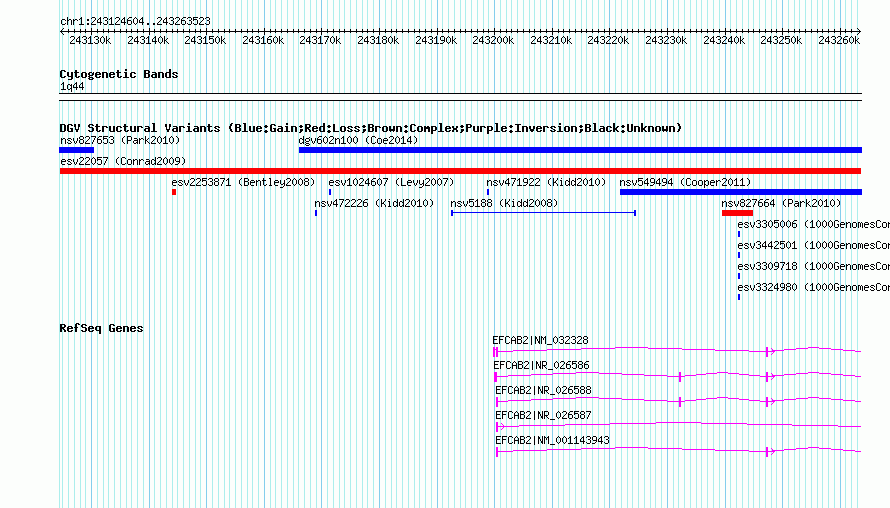The width and height of the screenshot is (890, 508).
Task: Select the dgv602n100 (Coe2014) blue variant bar
Action: pos(580,150)
